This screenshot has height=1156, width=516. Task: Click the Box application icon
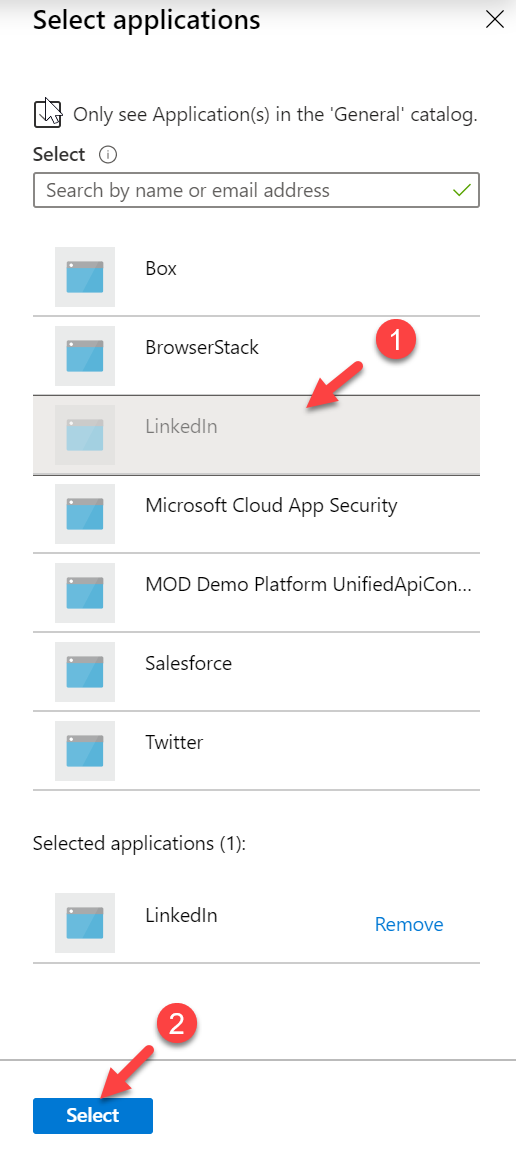pos(85,276)
